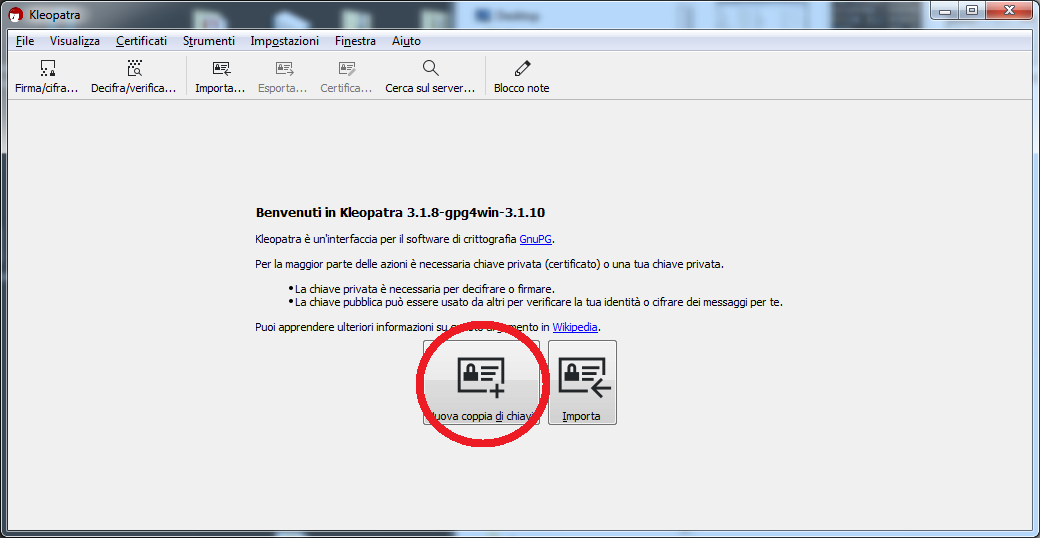Viewport: 1040px width, 538px height.
Task: Open the Certificati menu
Action: (141, 41)
